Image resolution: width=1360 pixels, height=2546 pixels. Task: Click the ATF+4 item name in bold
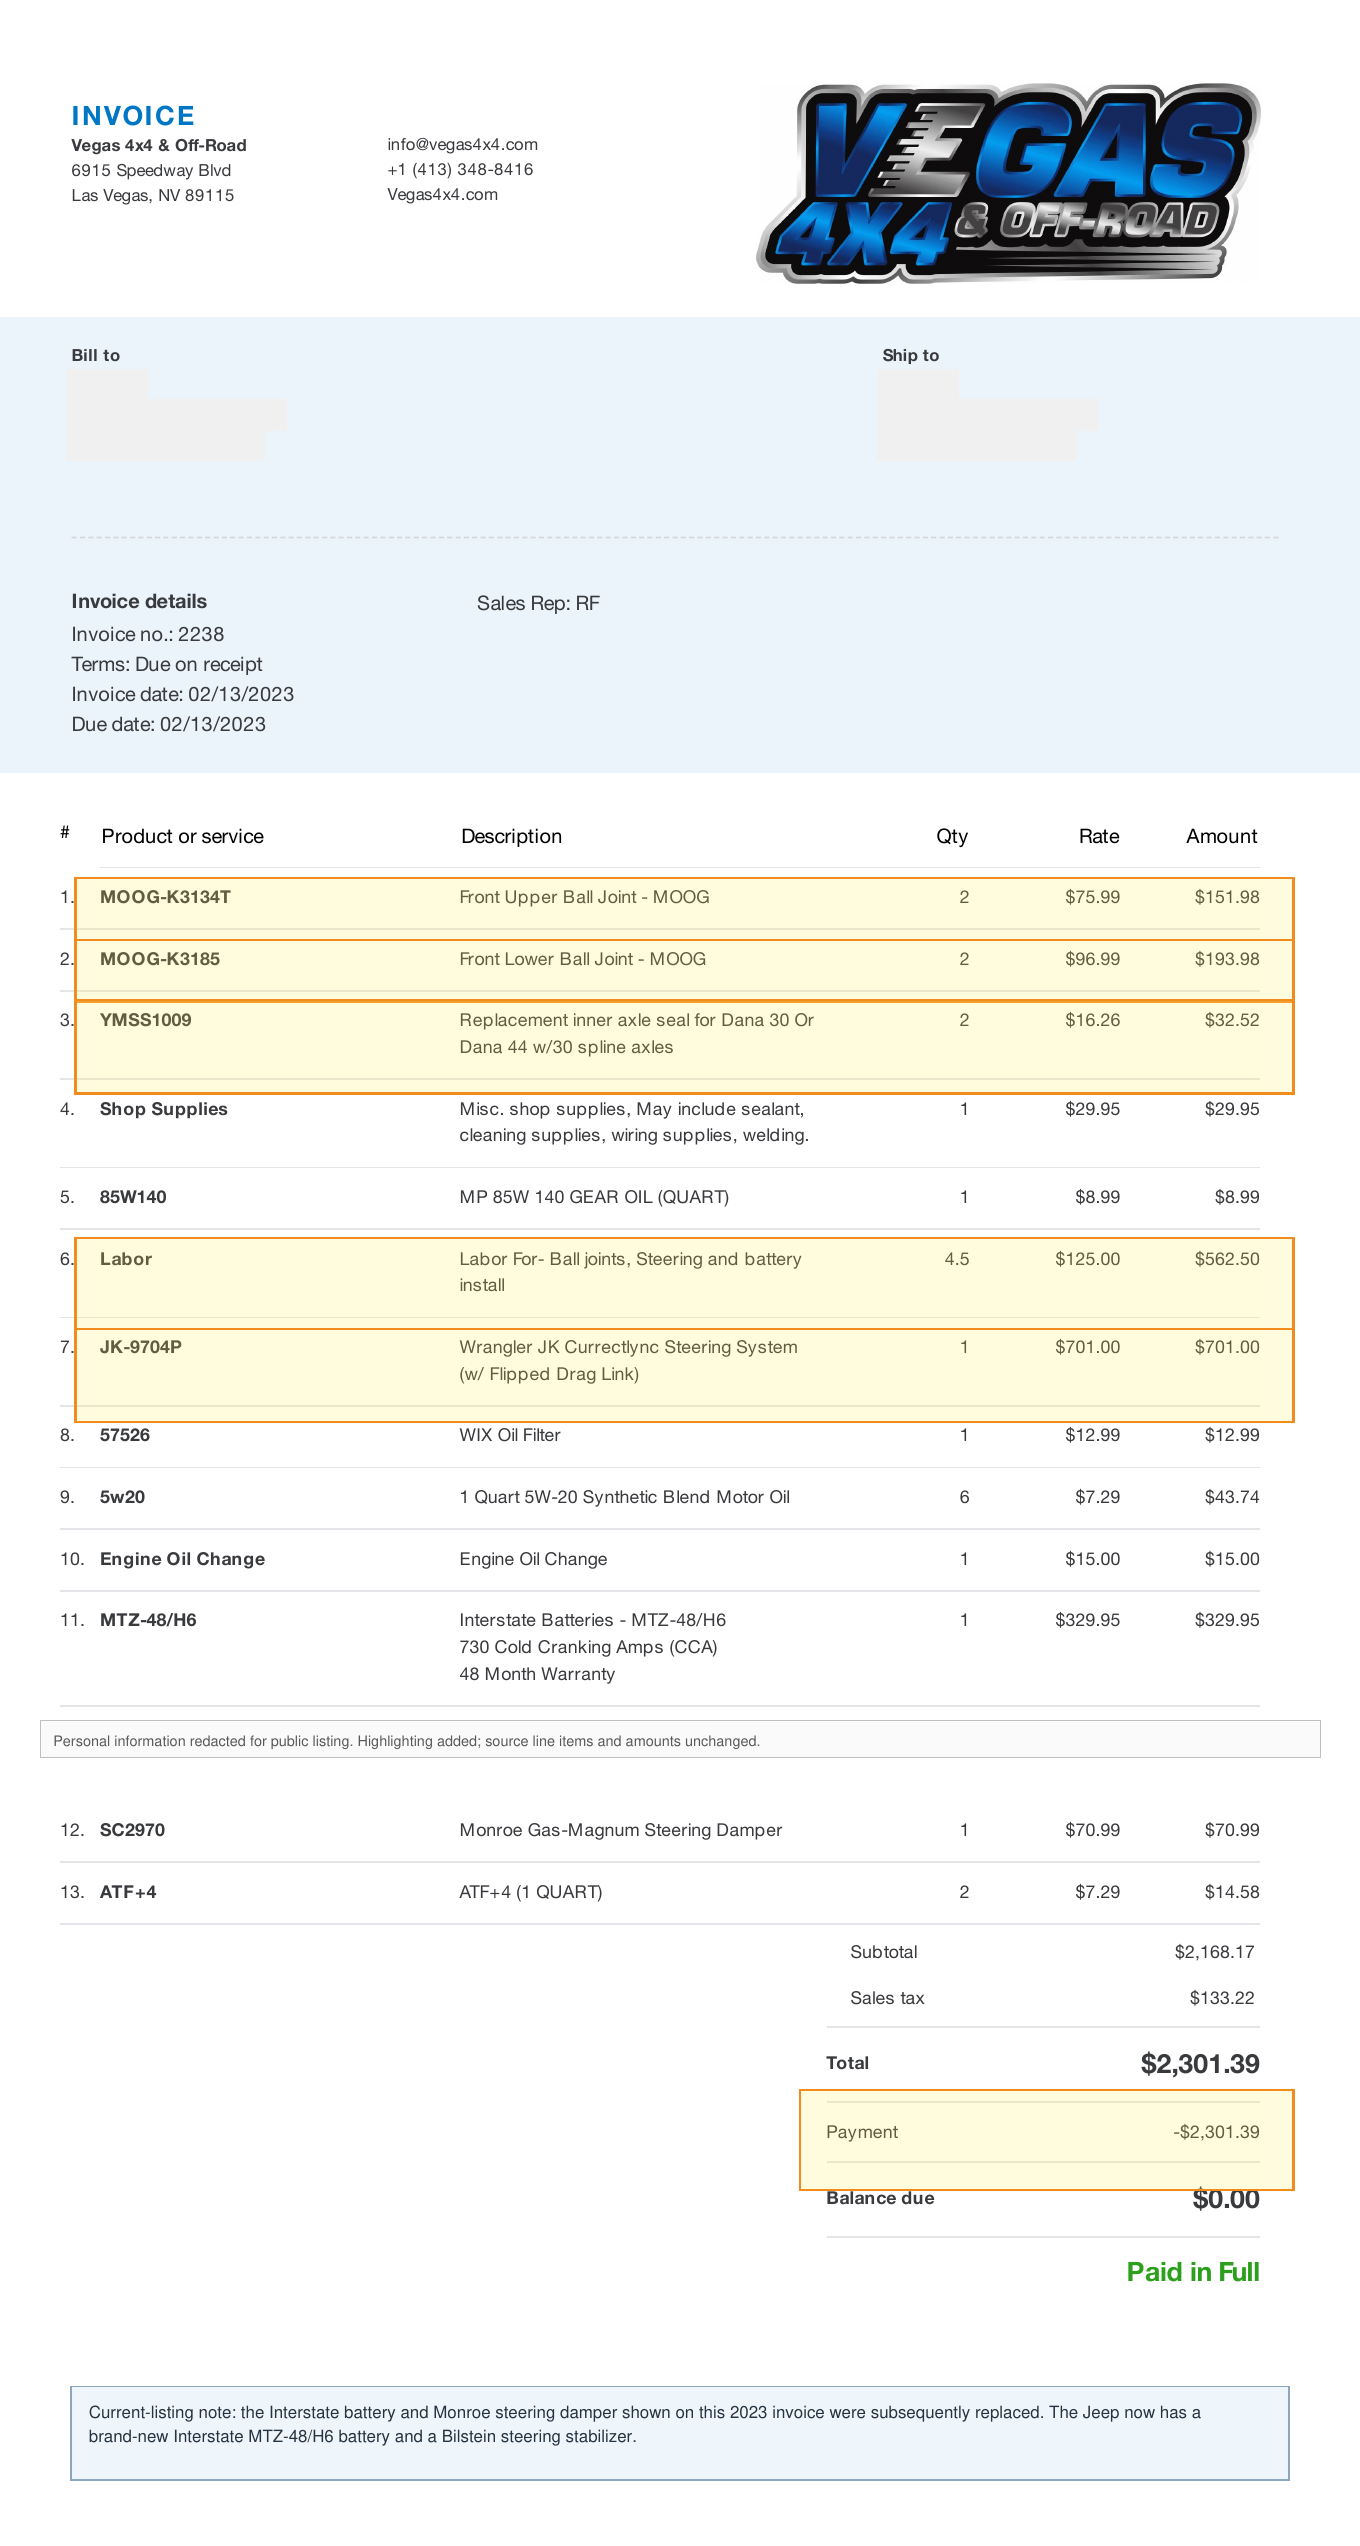(x=128, y=1892)
